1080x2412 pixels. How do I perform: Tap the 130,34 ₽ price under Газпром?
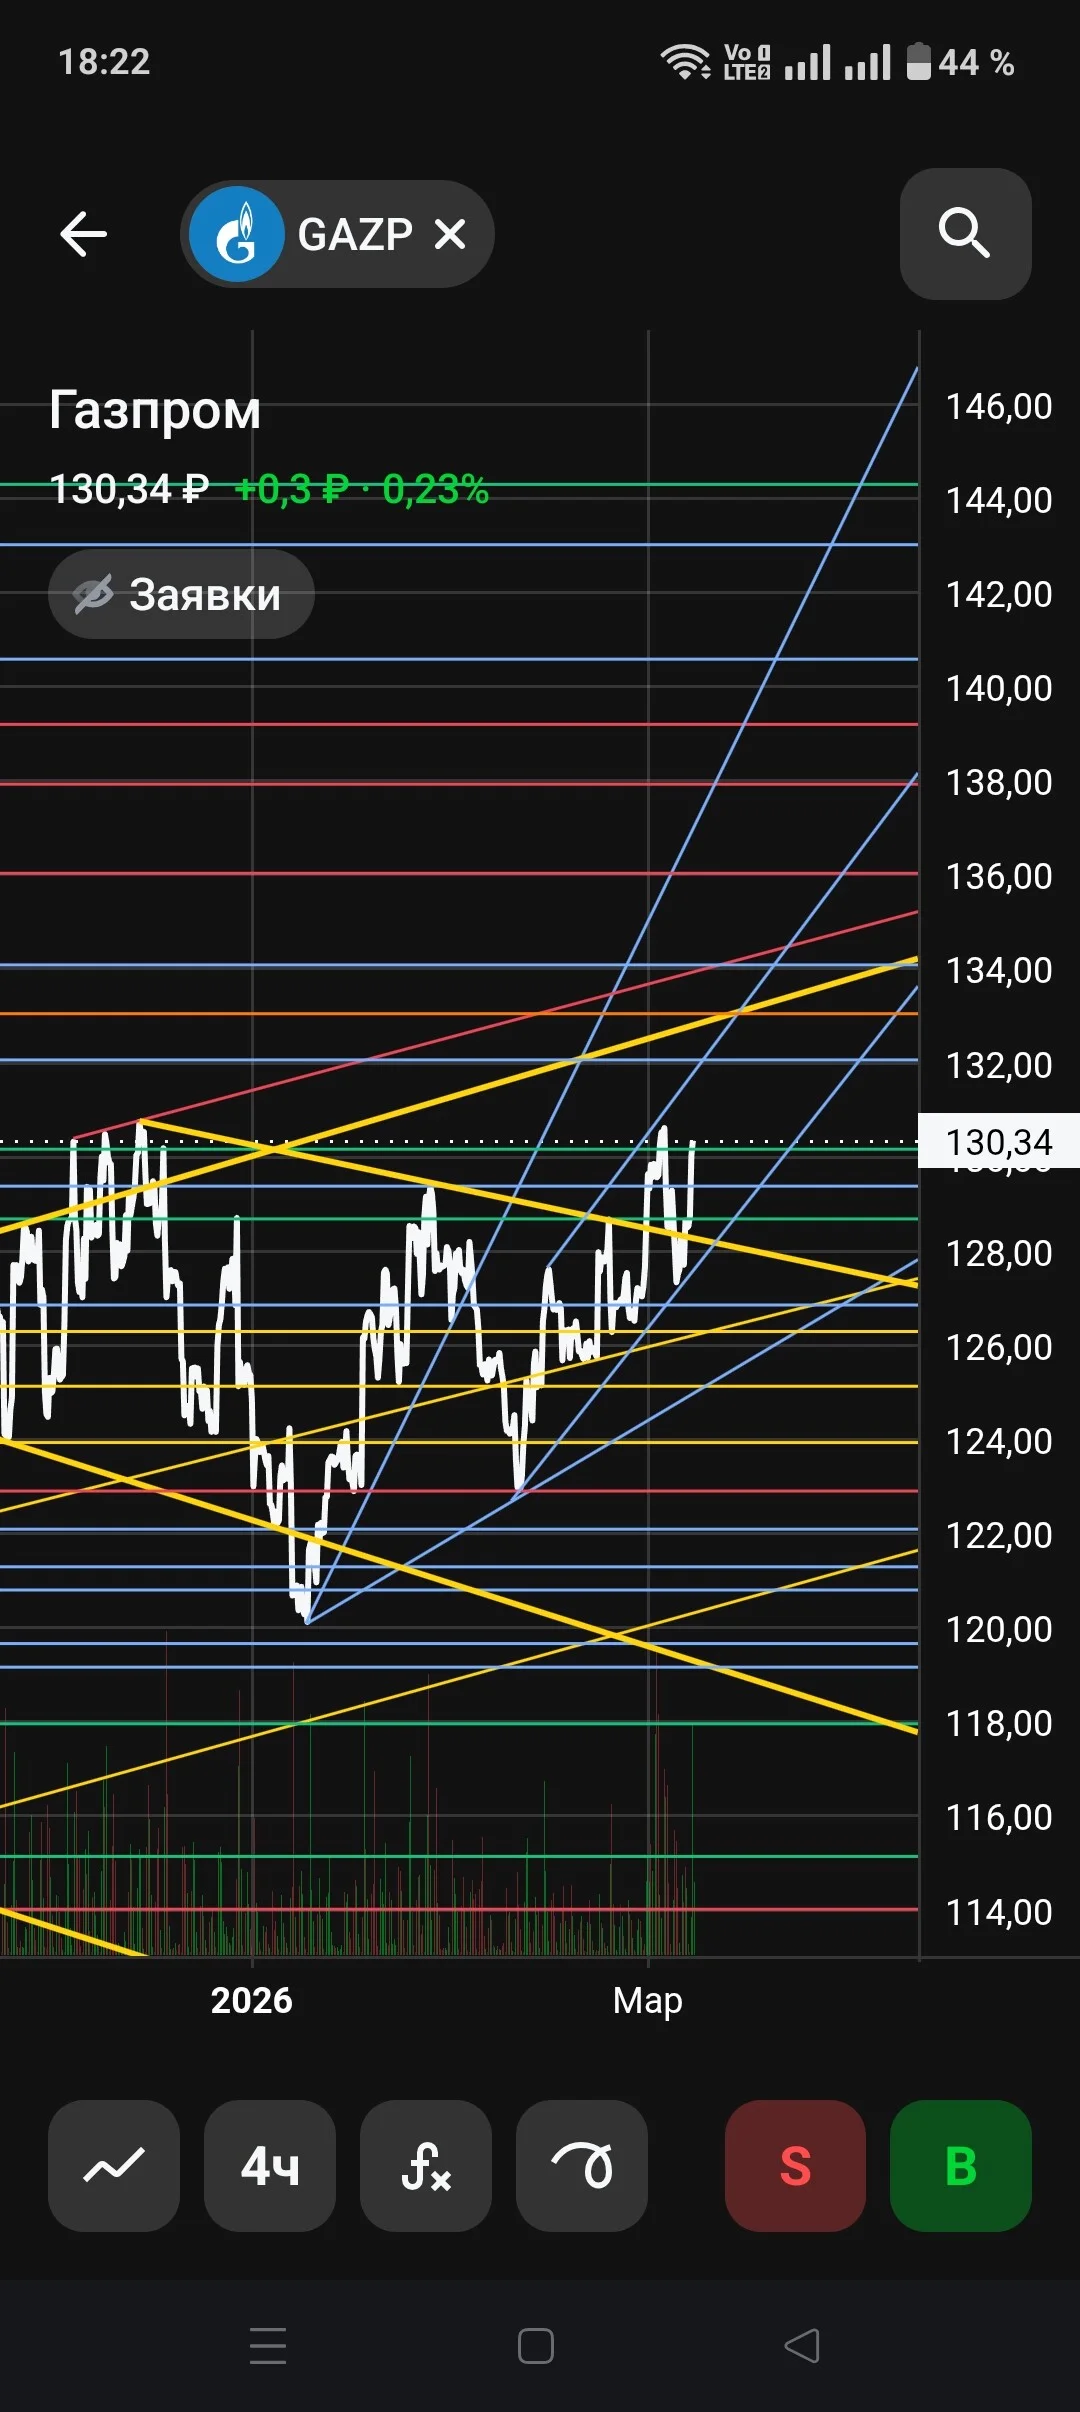[129, 489]
